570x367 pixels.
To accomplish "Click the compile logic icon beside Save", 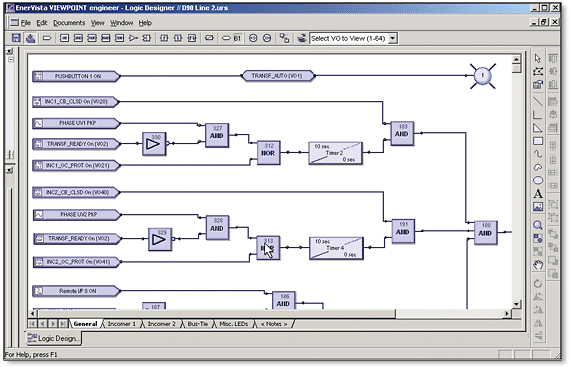I will tap(31, 38).
